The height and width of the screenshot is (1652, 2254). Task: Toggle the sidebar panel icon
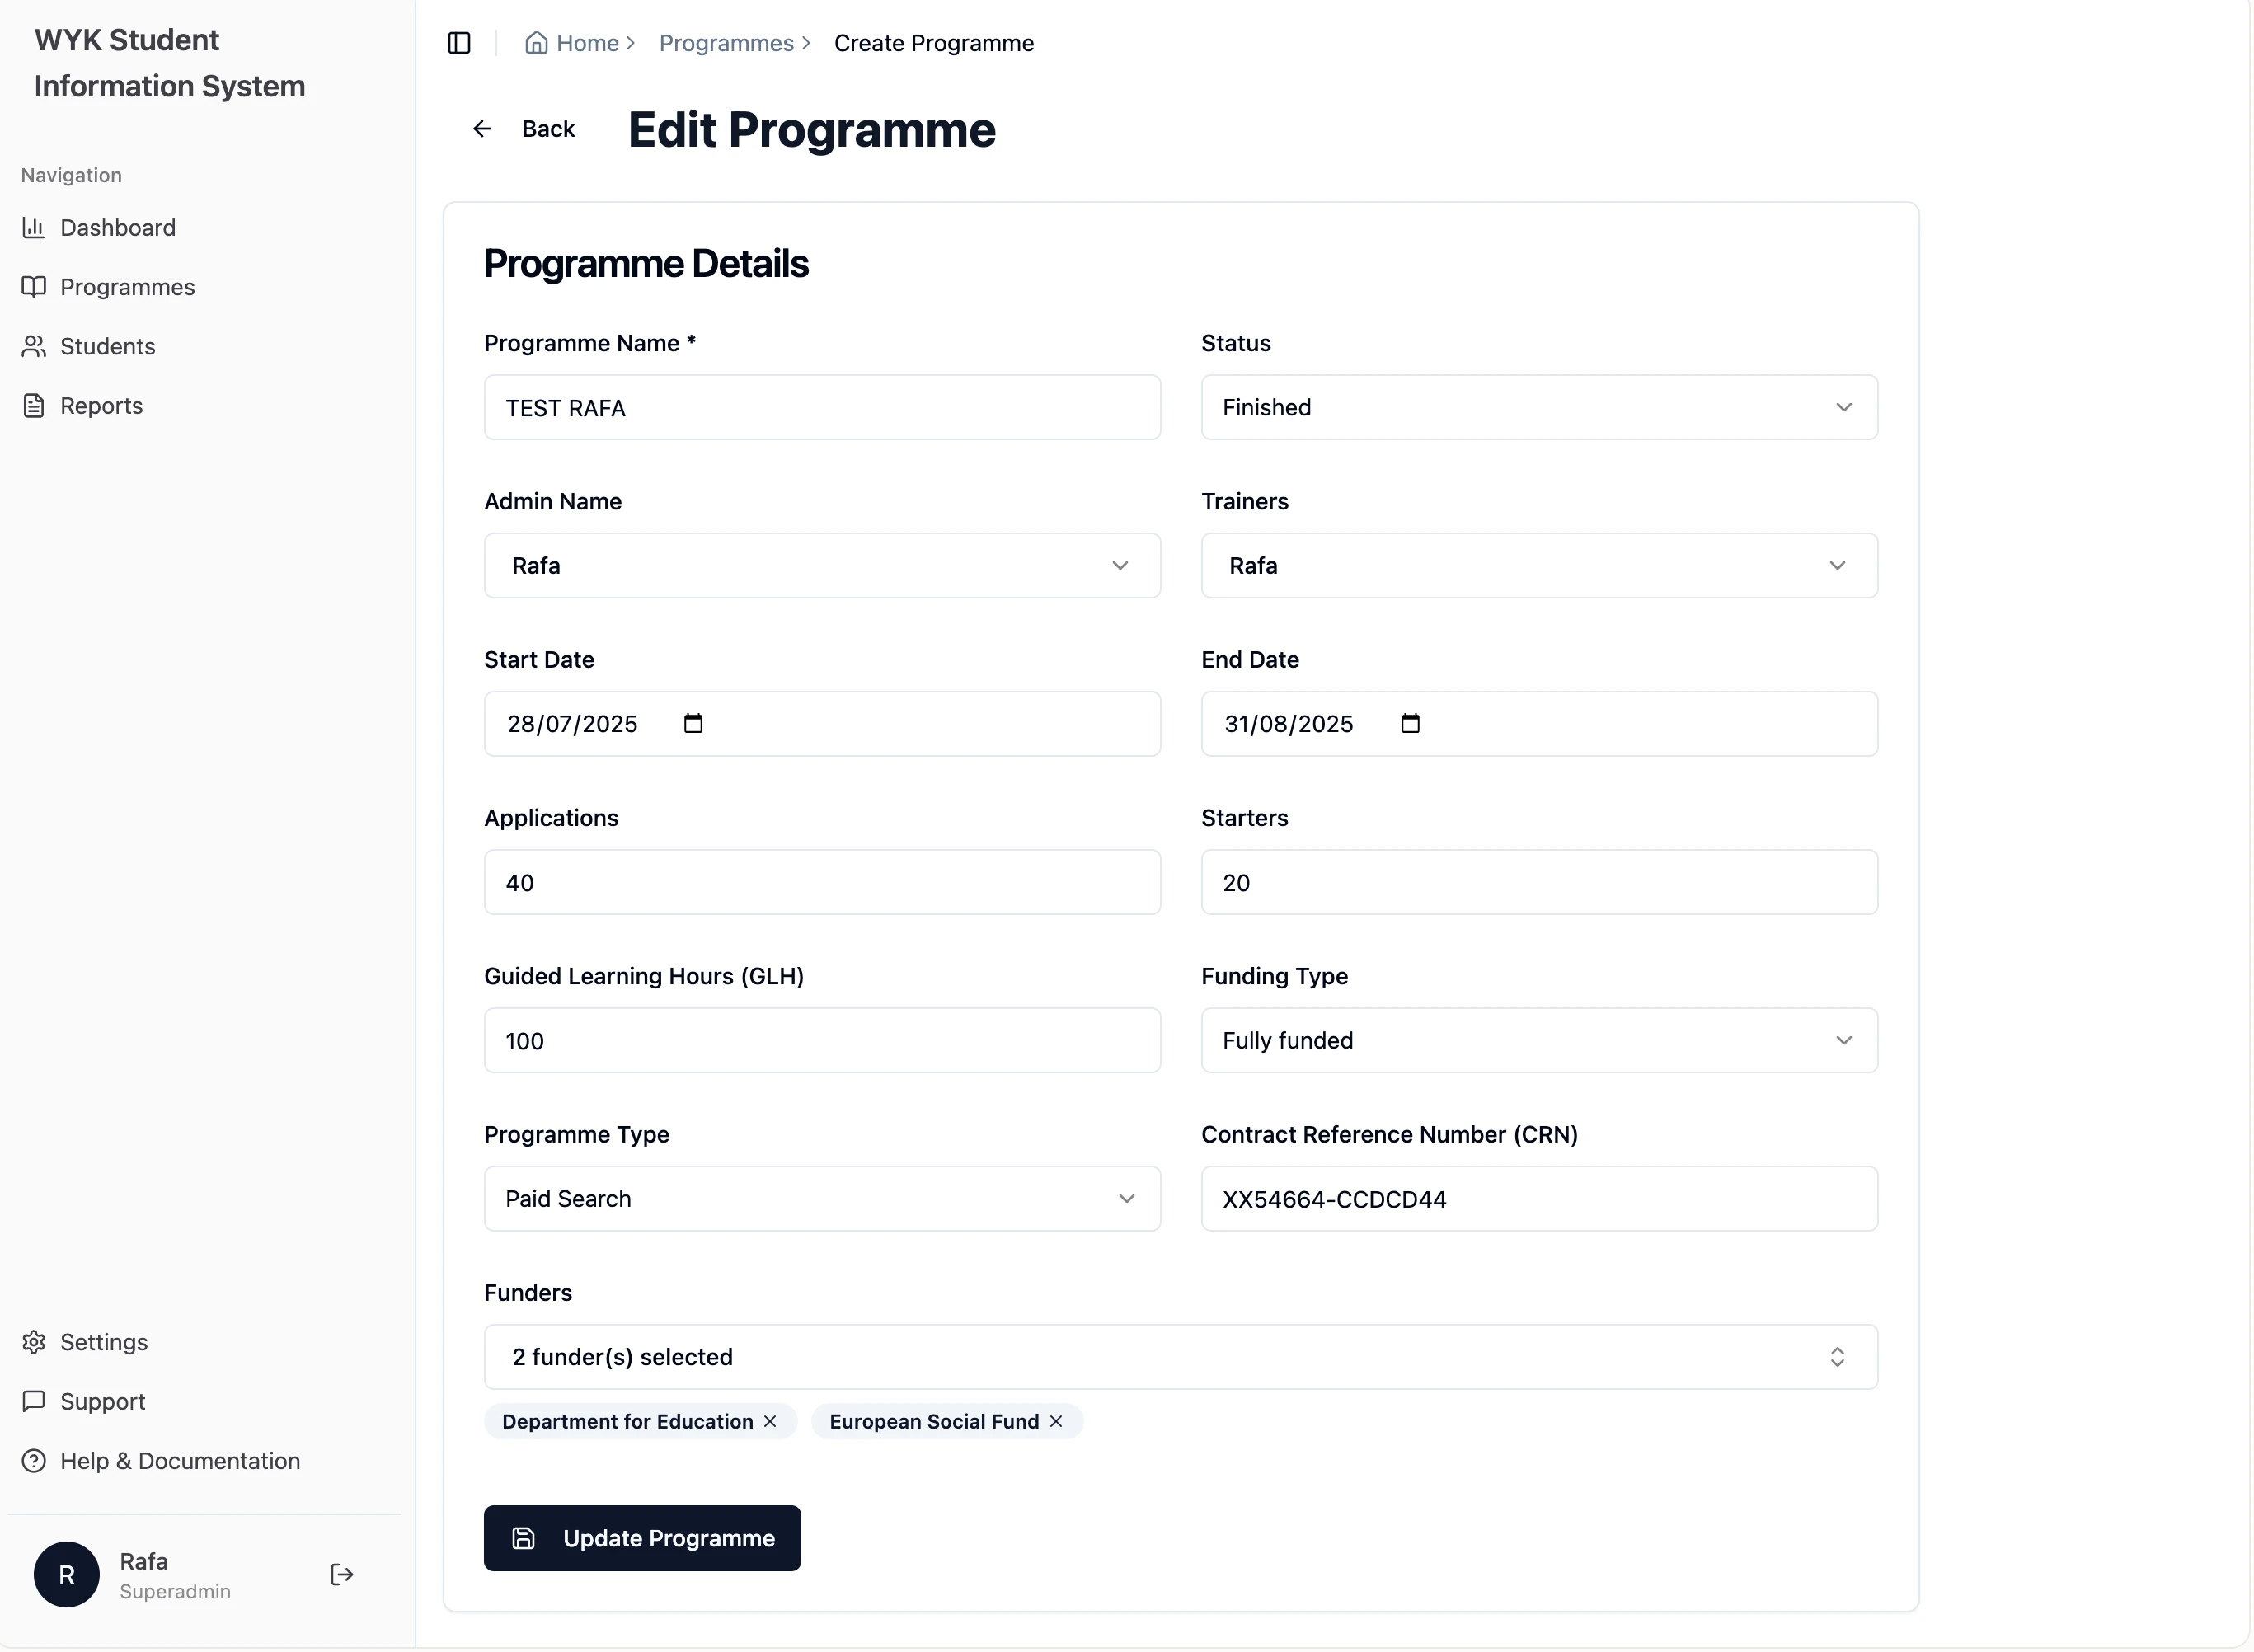click(459, 43)
